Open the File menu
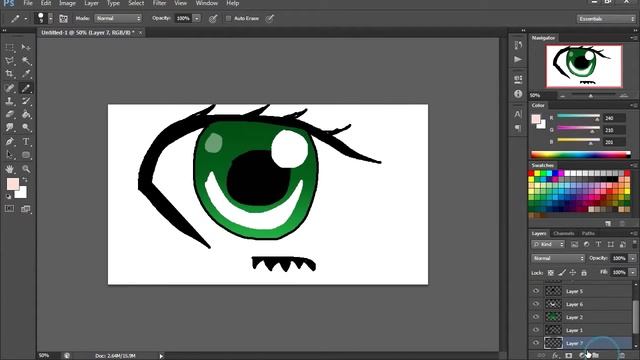Viewport: 640px width, 360px height. (x=28, y=3)
